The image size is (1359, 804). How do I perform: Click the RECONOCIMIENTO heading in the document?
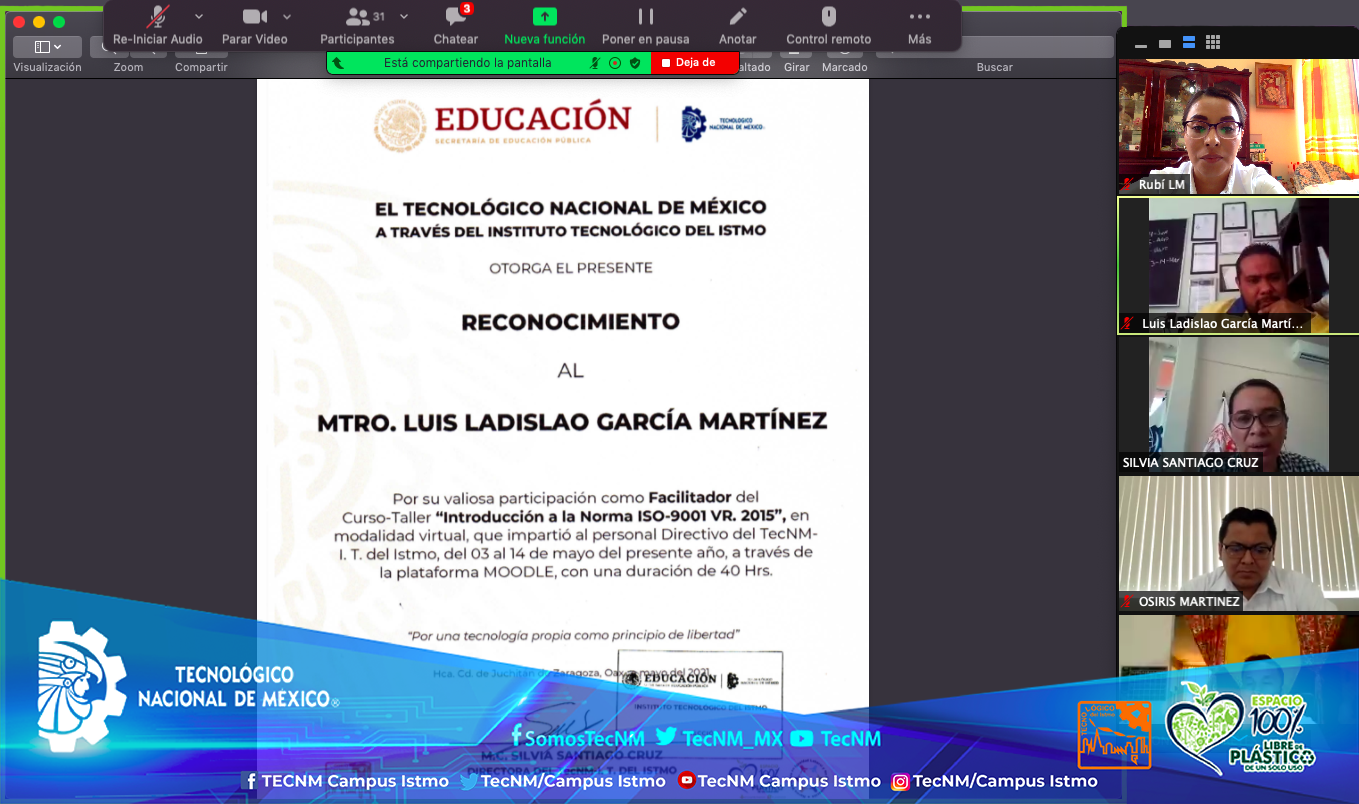coord(570,322)
